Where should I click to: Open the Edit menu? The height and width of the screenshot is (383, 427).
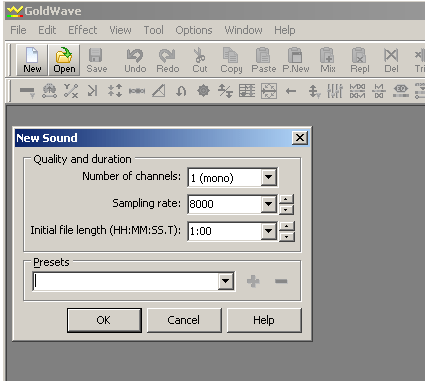(47, 30)
